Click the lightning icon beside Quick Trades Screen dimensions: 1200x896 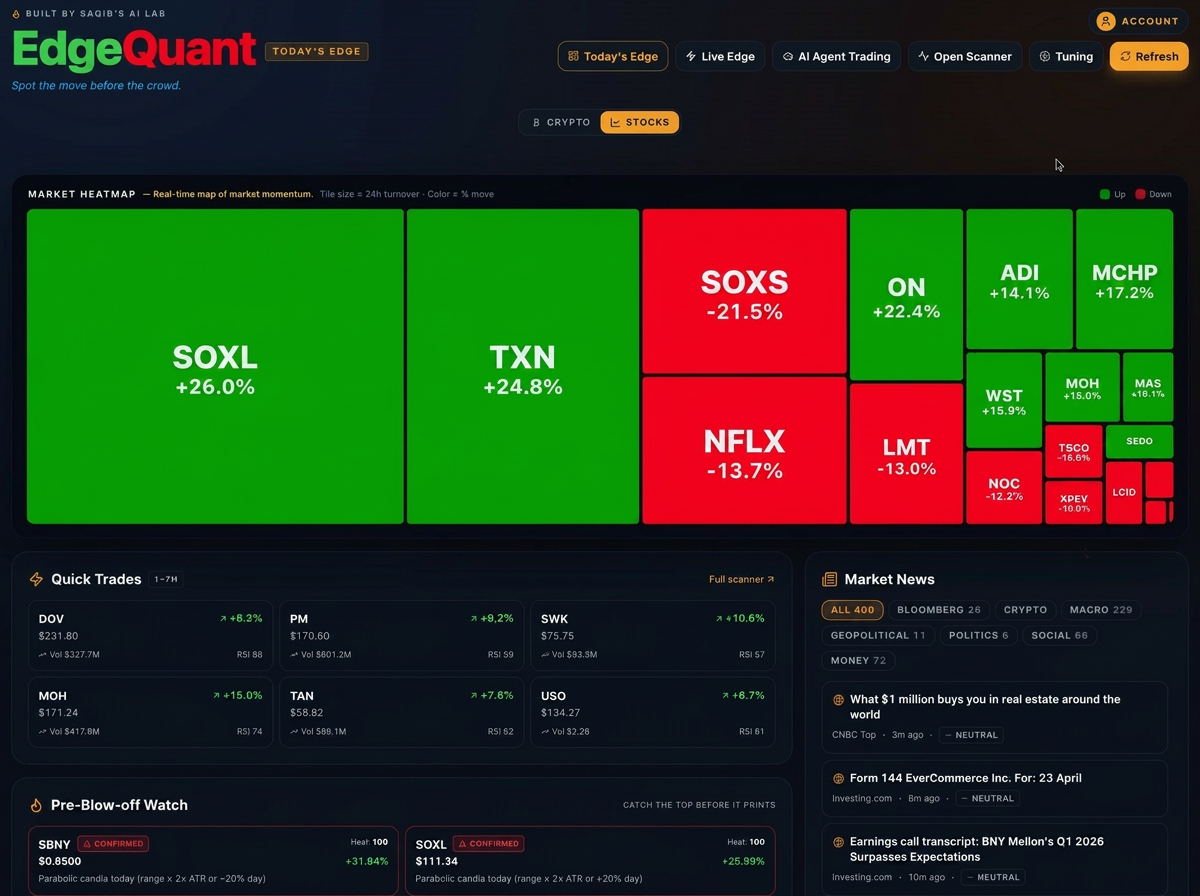(37, 580)
